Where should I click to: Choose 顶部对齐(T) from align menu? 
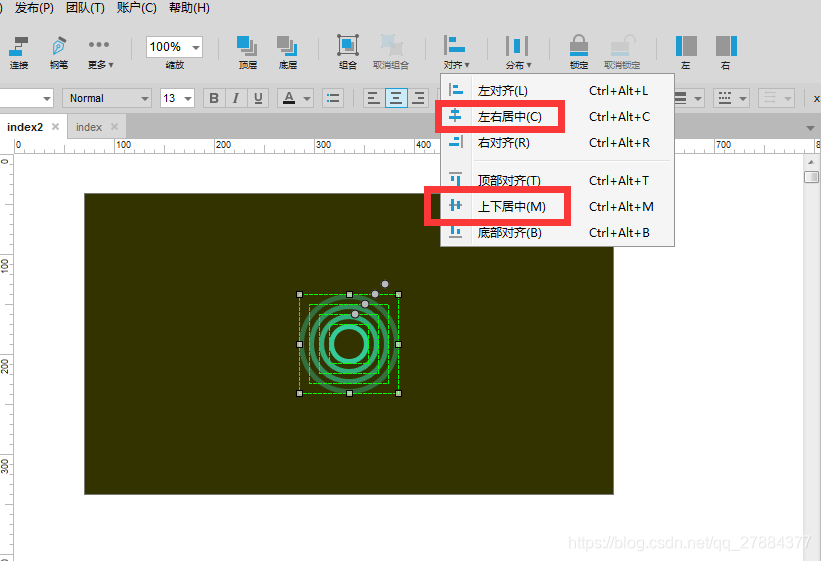pos(557,180)
